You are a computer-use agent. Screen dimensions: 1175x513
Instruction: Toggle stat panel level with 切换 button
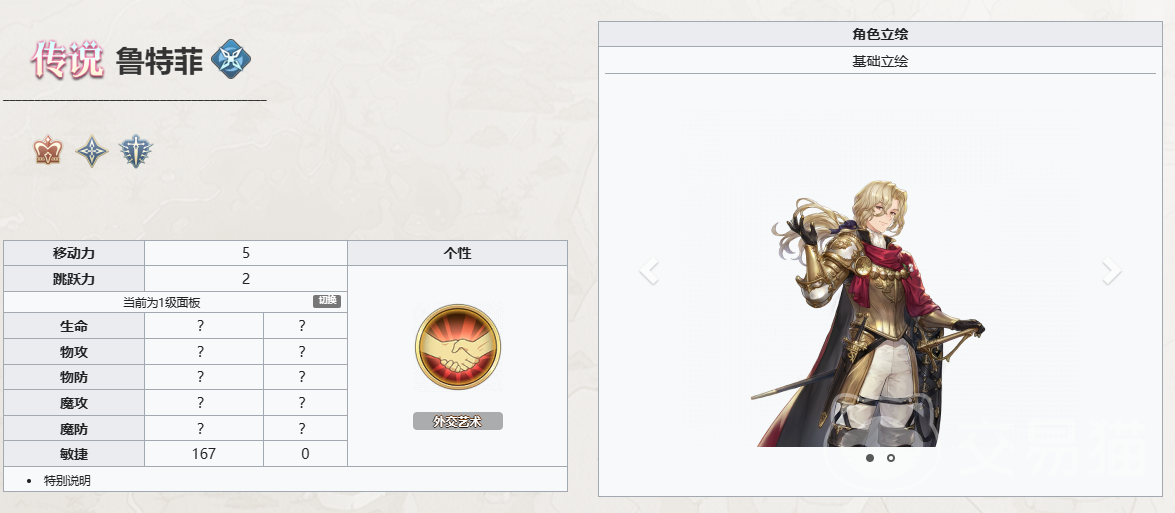[327, 301]
